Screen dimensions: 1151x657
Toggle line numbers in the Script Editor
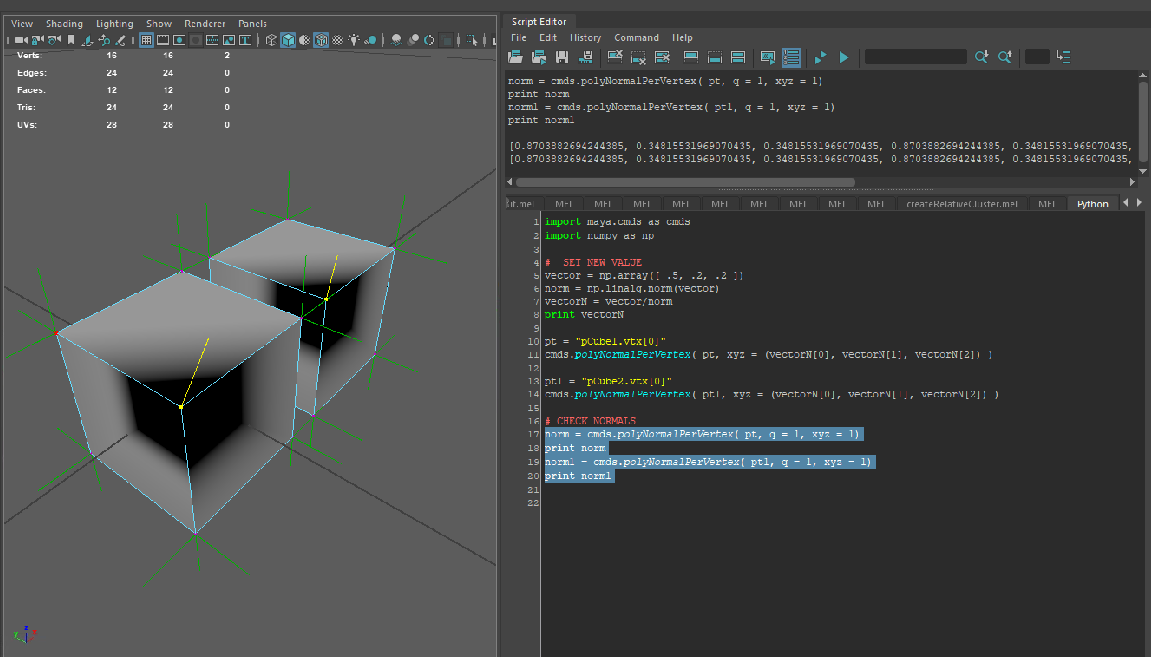(791, 57)
